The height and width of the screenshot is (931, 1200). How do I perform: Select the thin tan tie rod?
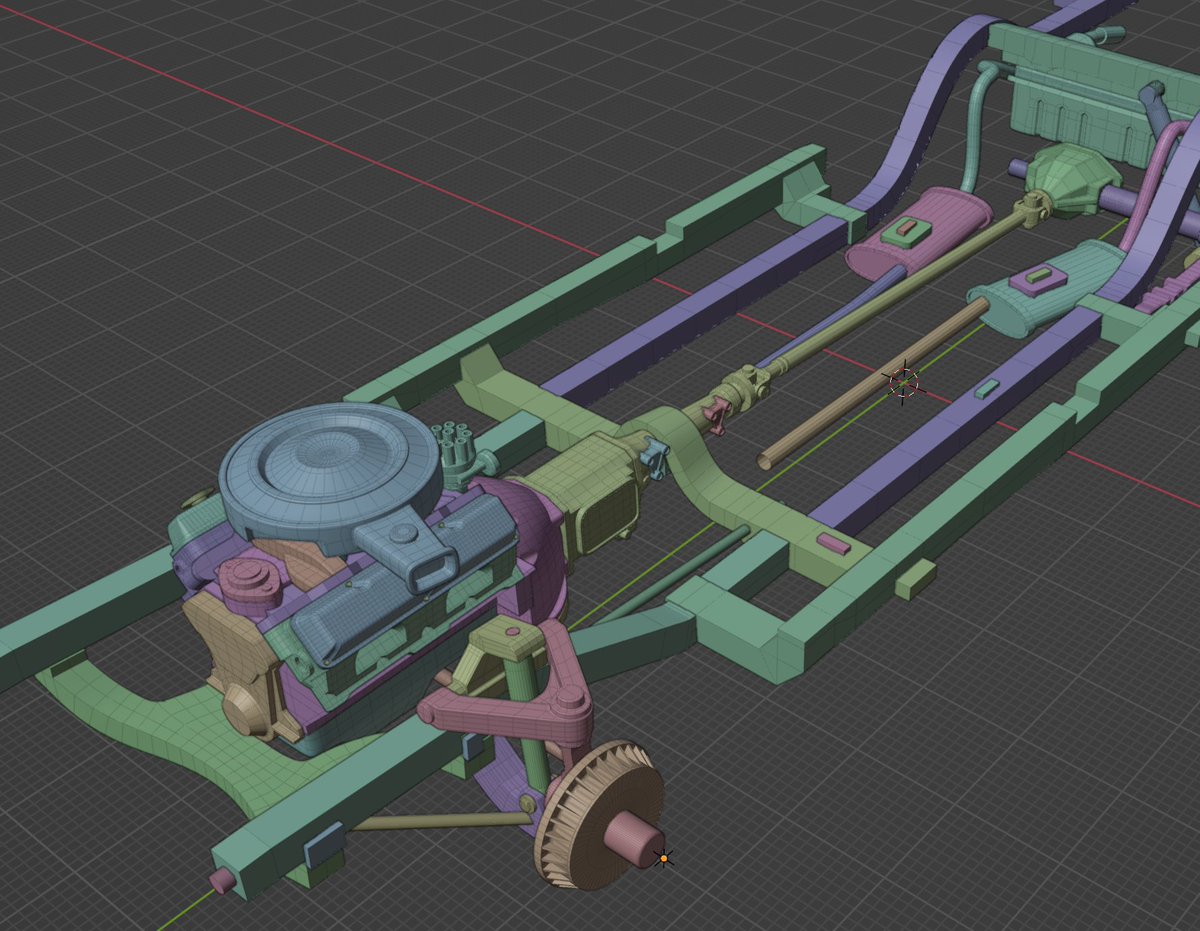[x=440, y=820]
